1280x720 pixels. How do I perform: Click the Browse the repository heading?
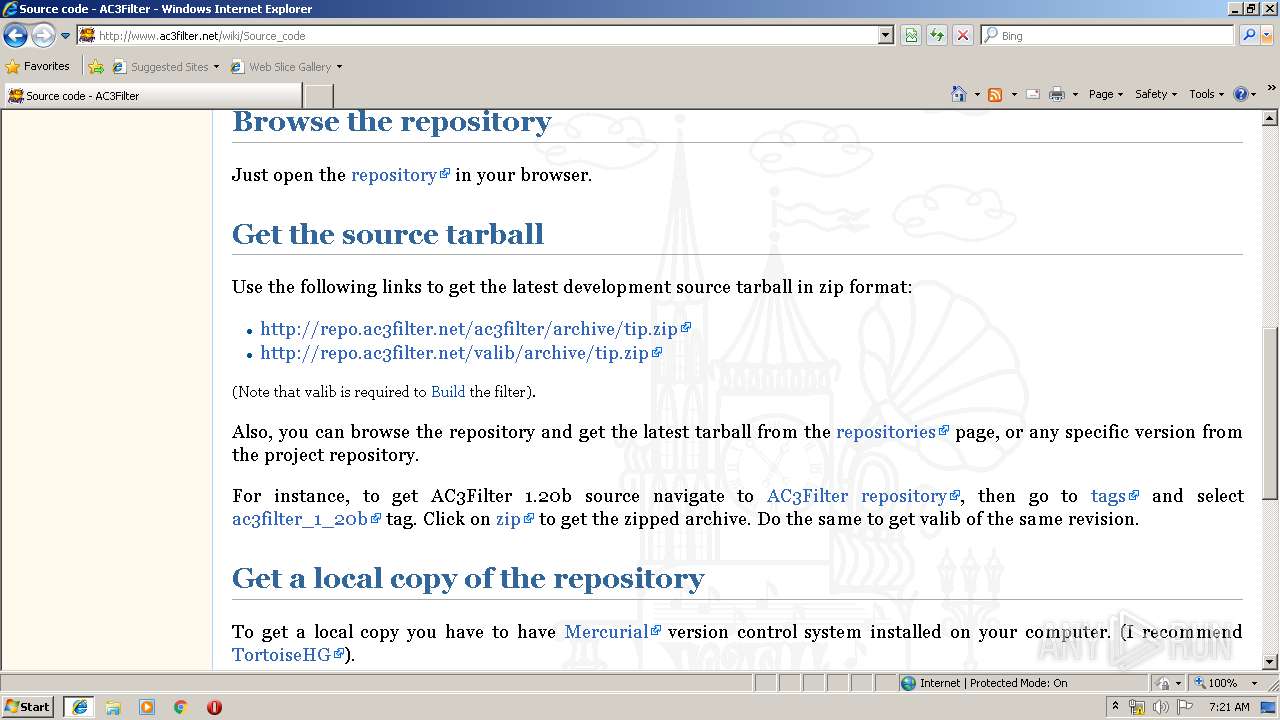392,122
